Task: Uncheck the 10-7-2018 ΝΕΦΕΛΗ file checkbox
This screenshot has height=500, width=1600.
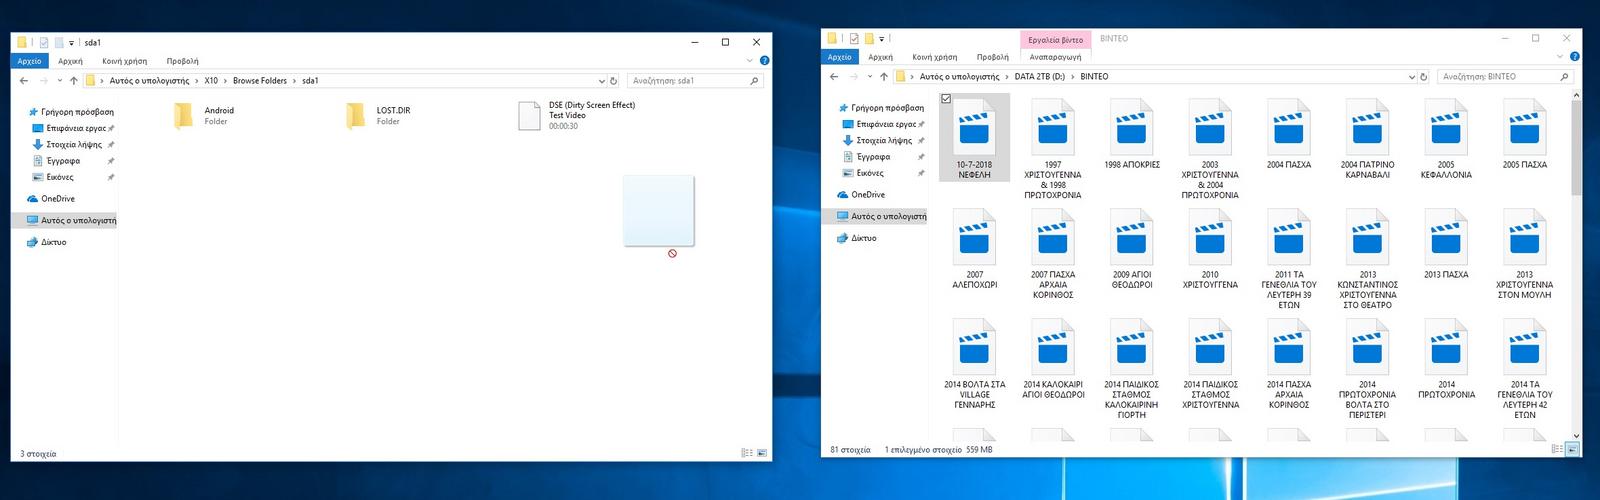Action: tap(946, 99)
